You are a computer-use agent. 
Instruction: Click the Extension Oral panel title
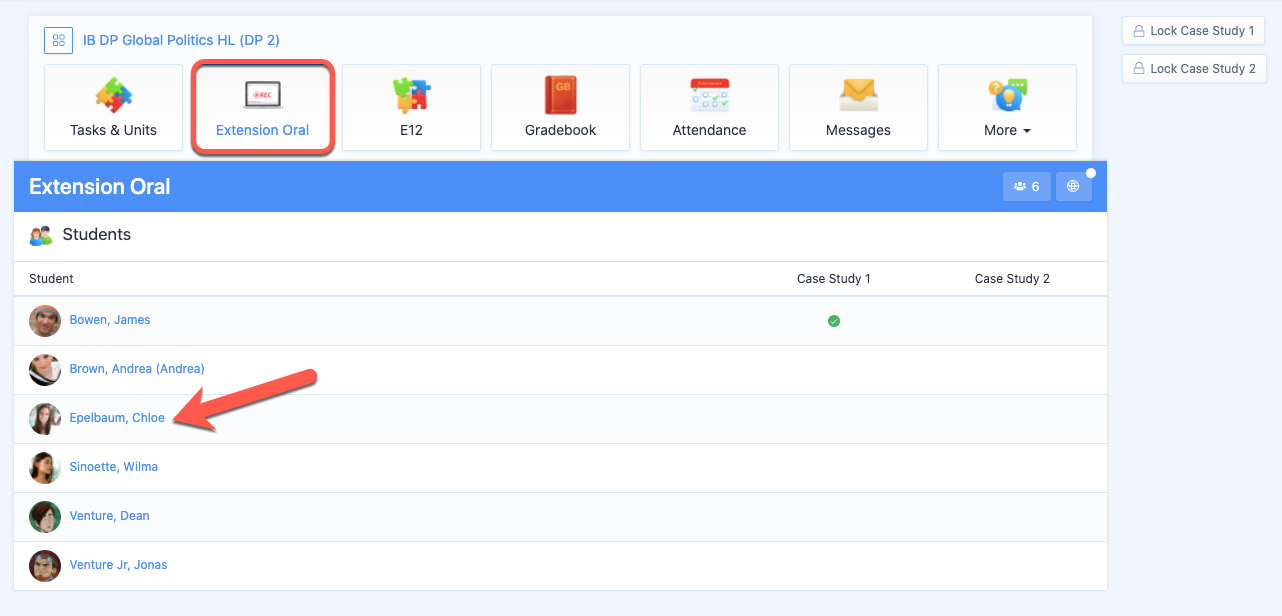click(100, 187)
